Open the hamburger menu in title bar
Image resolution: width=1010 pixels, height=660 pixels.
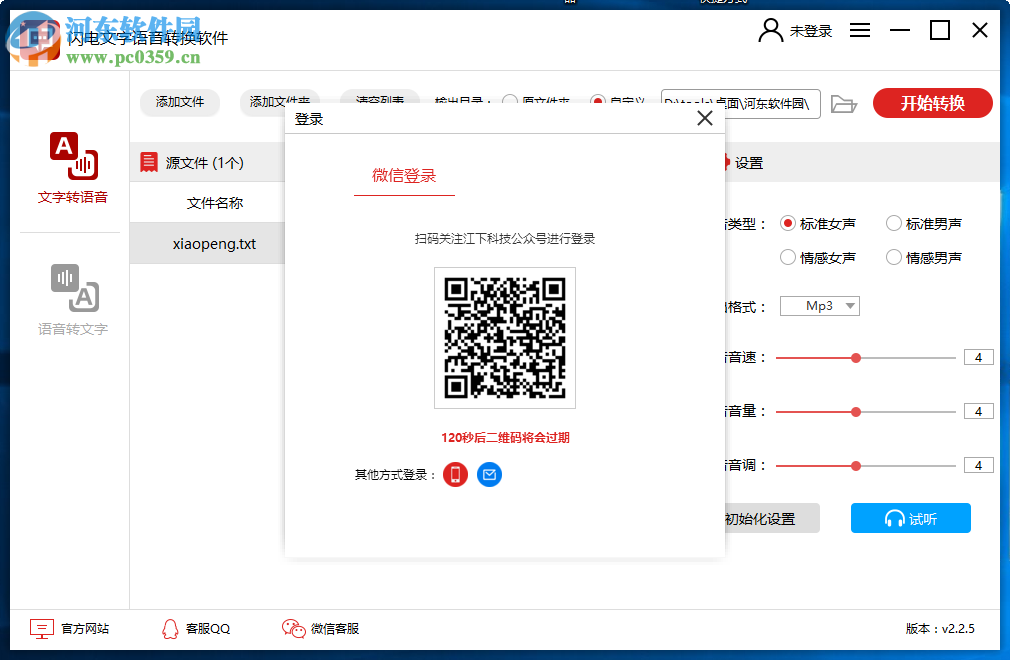[860, 30]
